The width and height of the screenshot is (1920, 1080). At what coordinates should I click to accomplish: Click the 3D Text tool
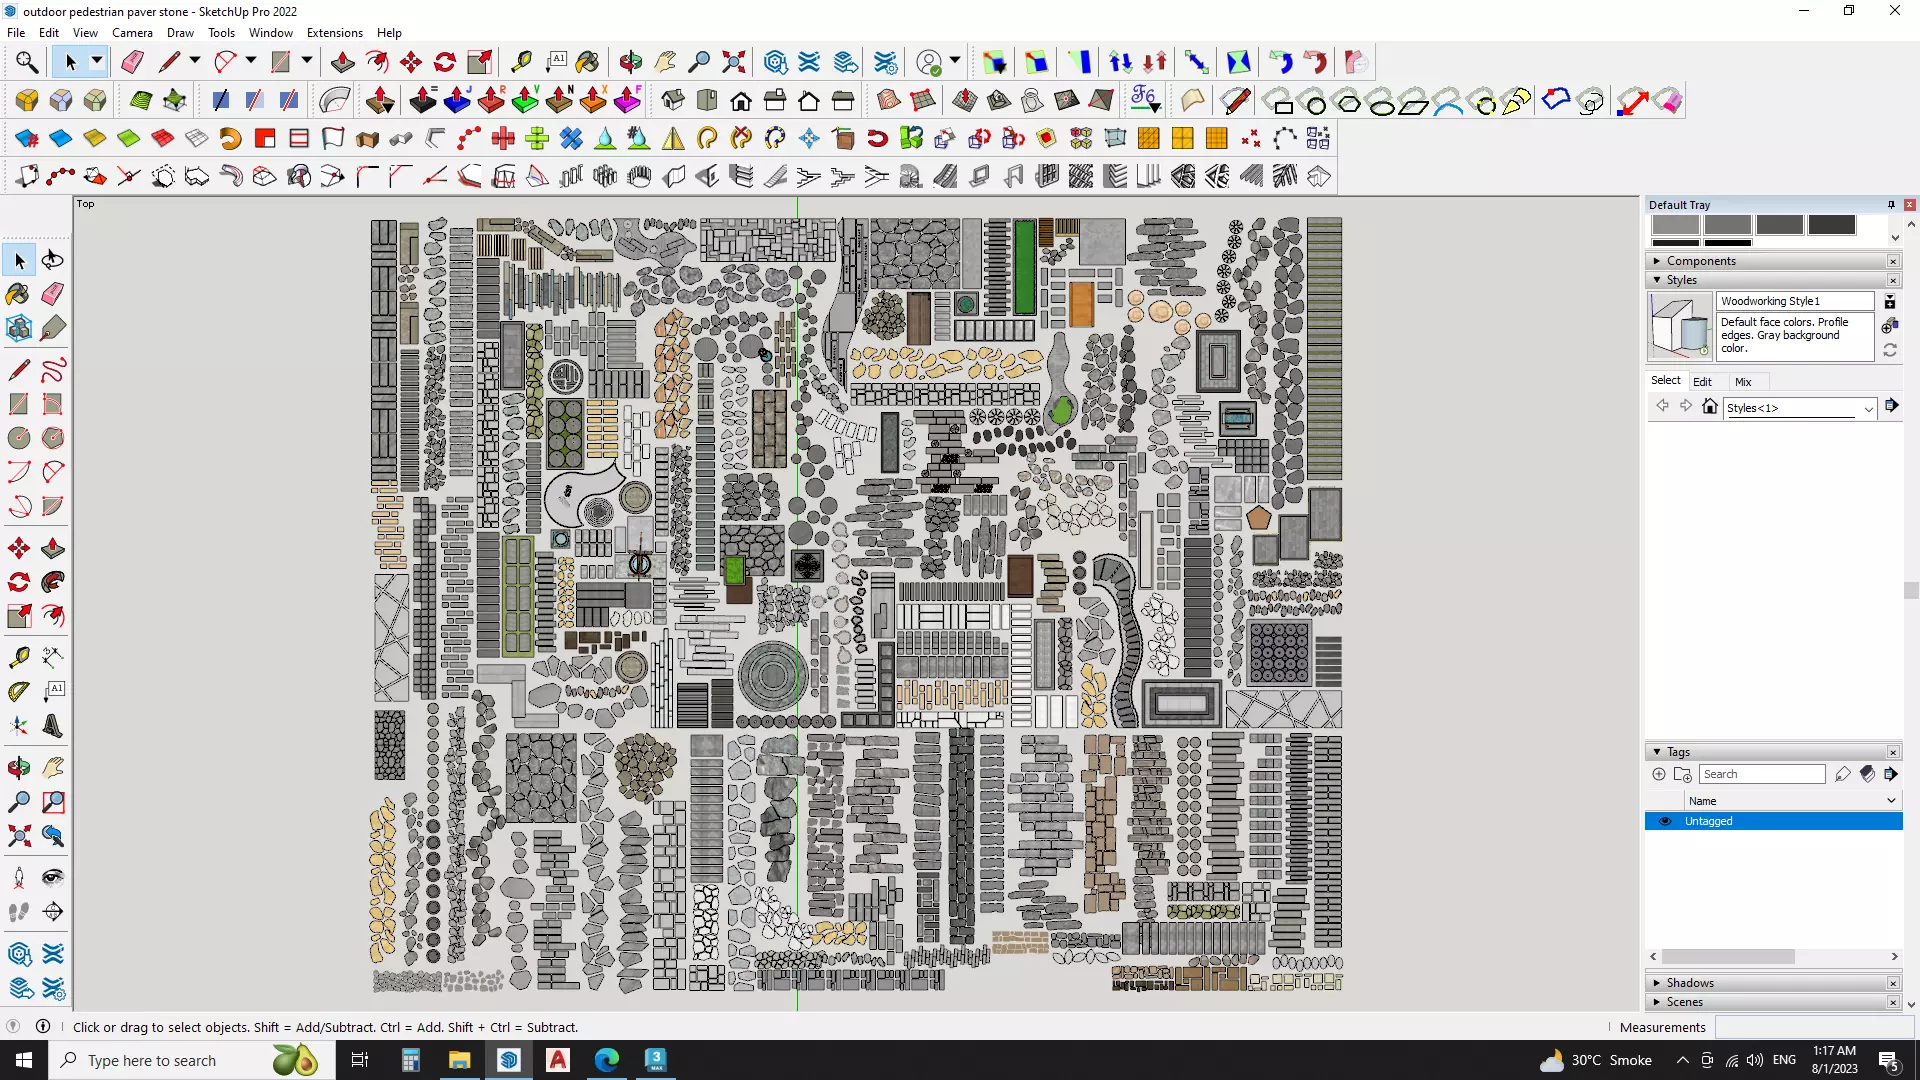coord(53,727)
